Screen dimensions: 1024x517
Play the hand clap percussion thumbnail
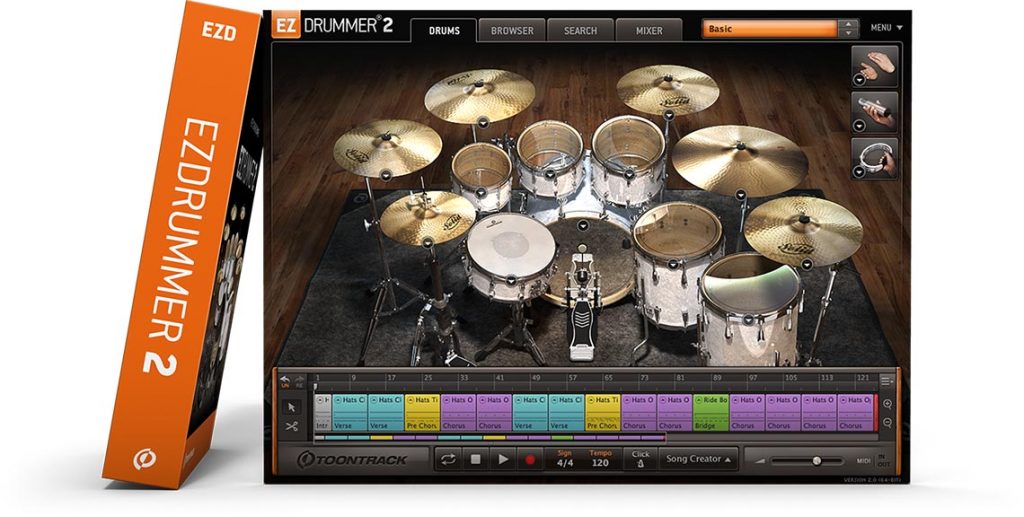tap(875, 66)
